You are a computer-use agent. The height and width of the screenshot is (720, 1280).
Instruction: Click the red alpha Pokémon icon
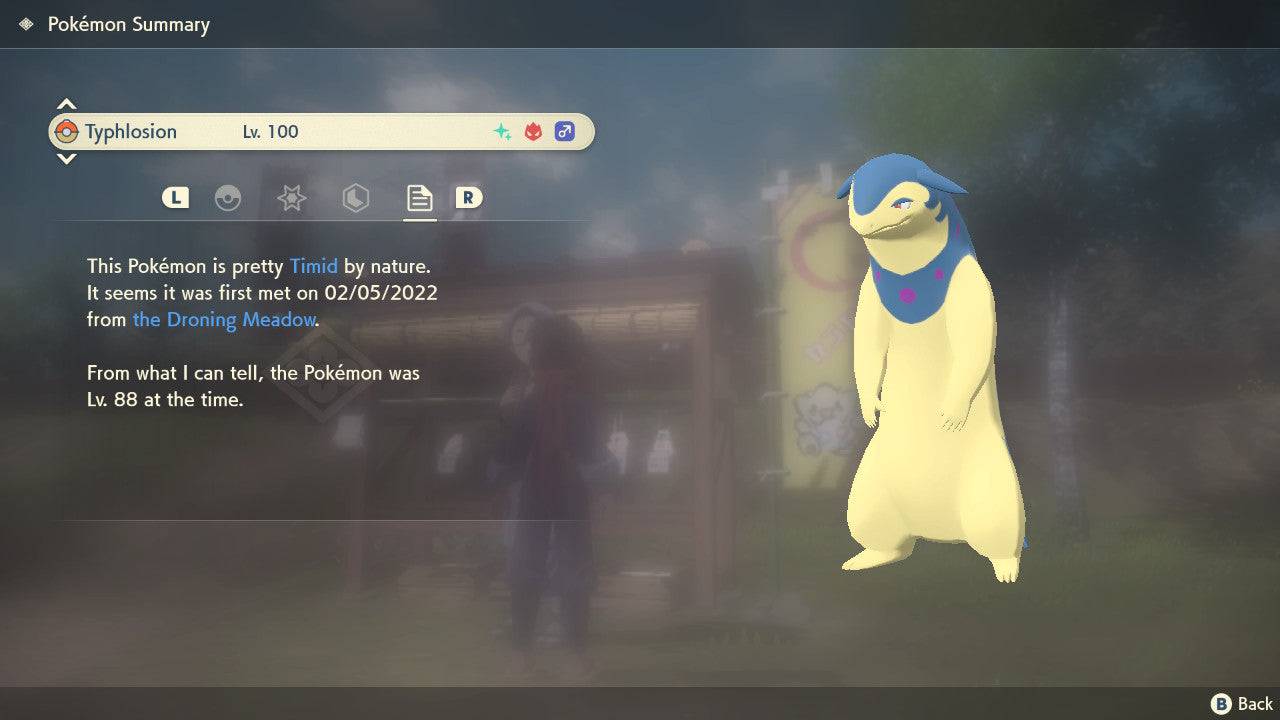[x=531, y=130]
